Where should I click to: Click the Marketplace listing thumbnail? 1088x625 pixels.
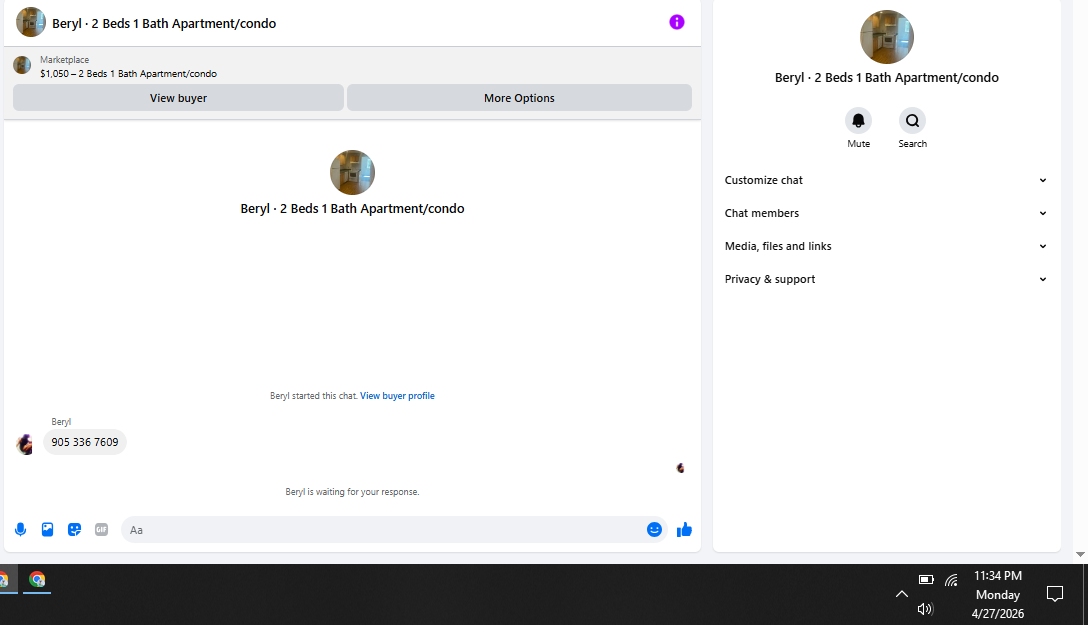[x=22, y=65]
